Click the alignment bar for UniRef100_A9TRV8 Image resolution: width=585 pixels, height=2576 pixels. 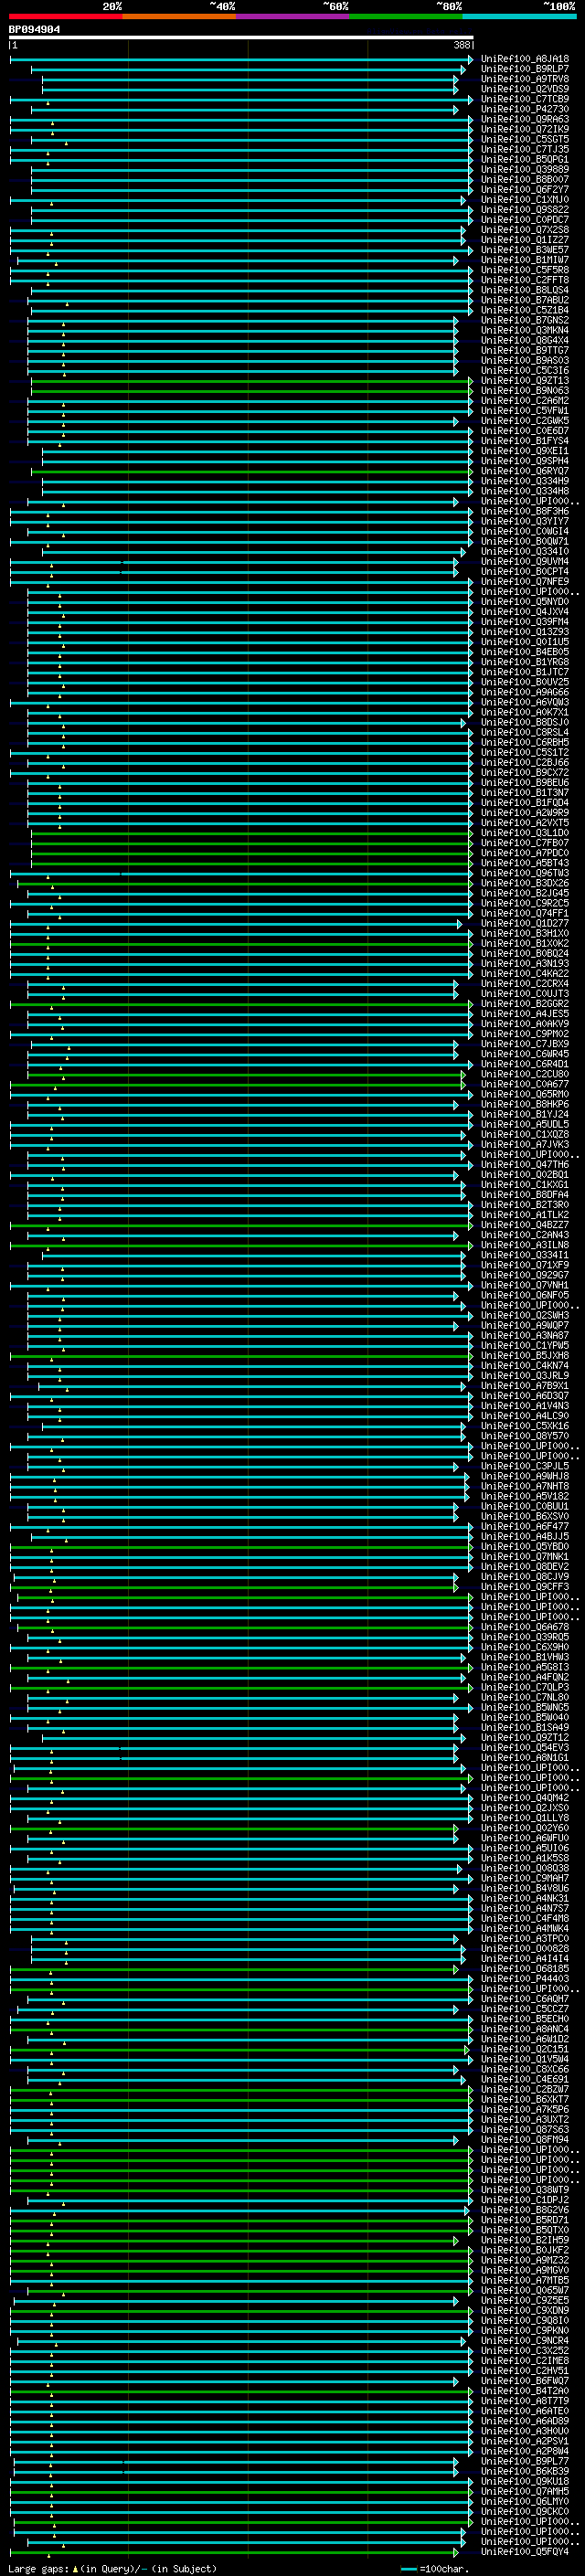(x=250, y=79)
